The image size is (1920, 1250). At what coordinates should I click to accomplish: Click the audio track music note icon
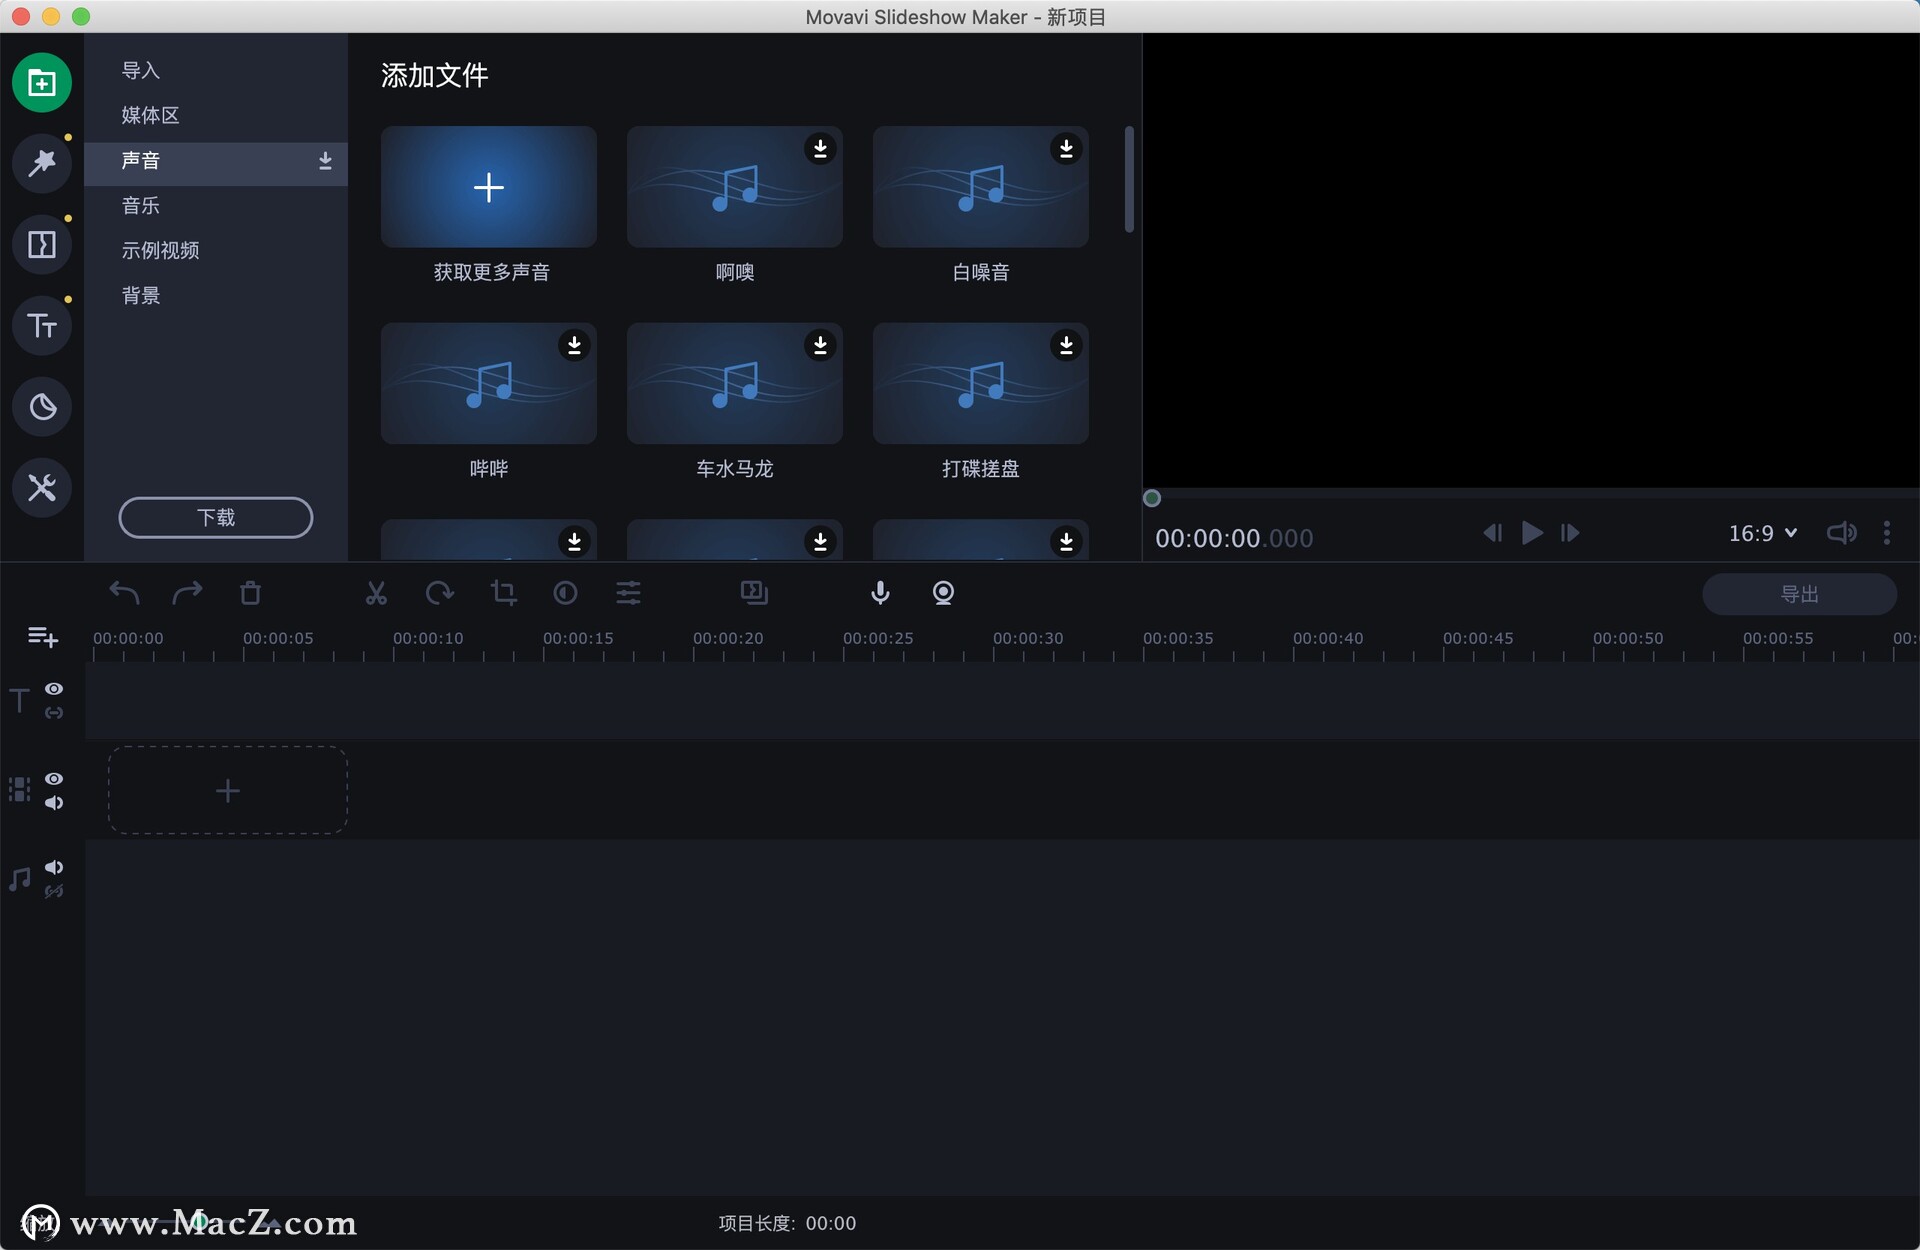(x=19, y=879)
